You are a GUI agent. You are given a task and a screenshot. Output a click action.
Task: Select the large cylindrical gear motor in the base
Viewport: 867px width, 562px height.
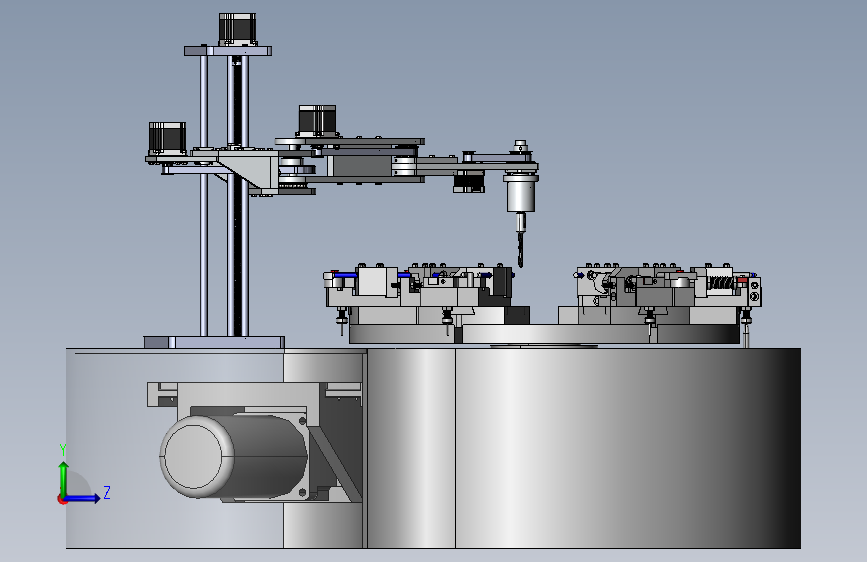point(234,456)
